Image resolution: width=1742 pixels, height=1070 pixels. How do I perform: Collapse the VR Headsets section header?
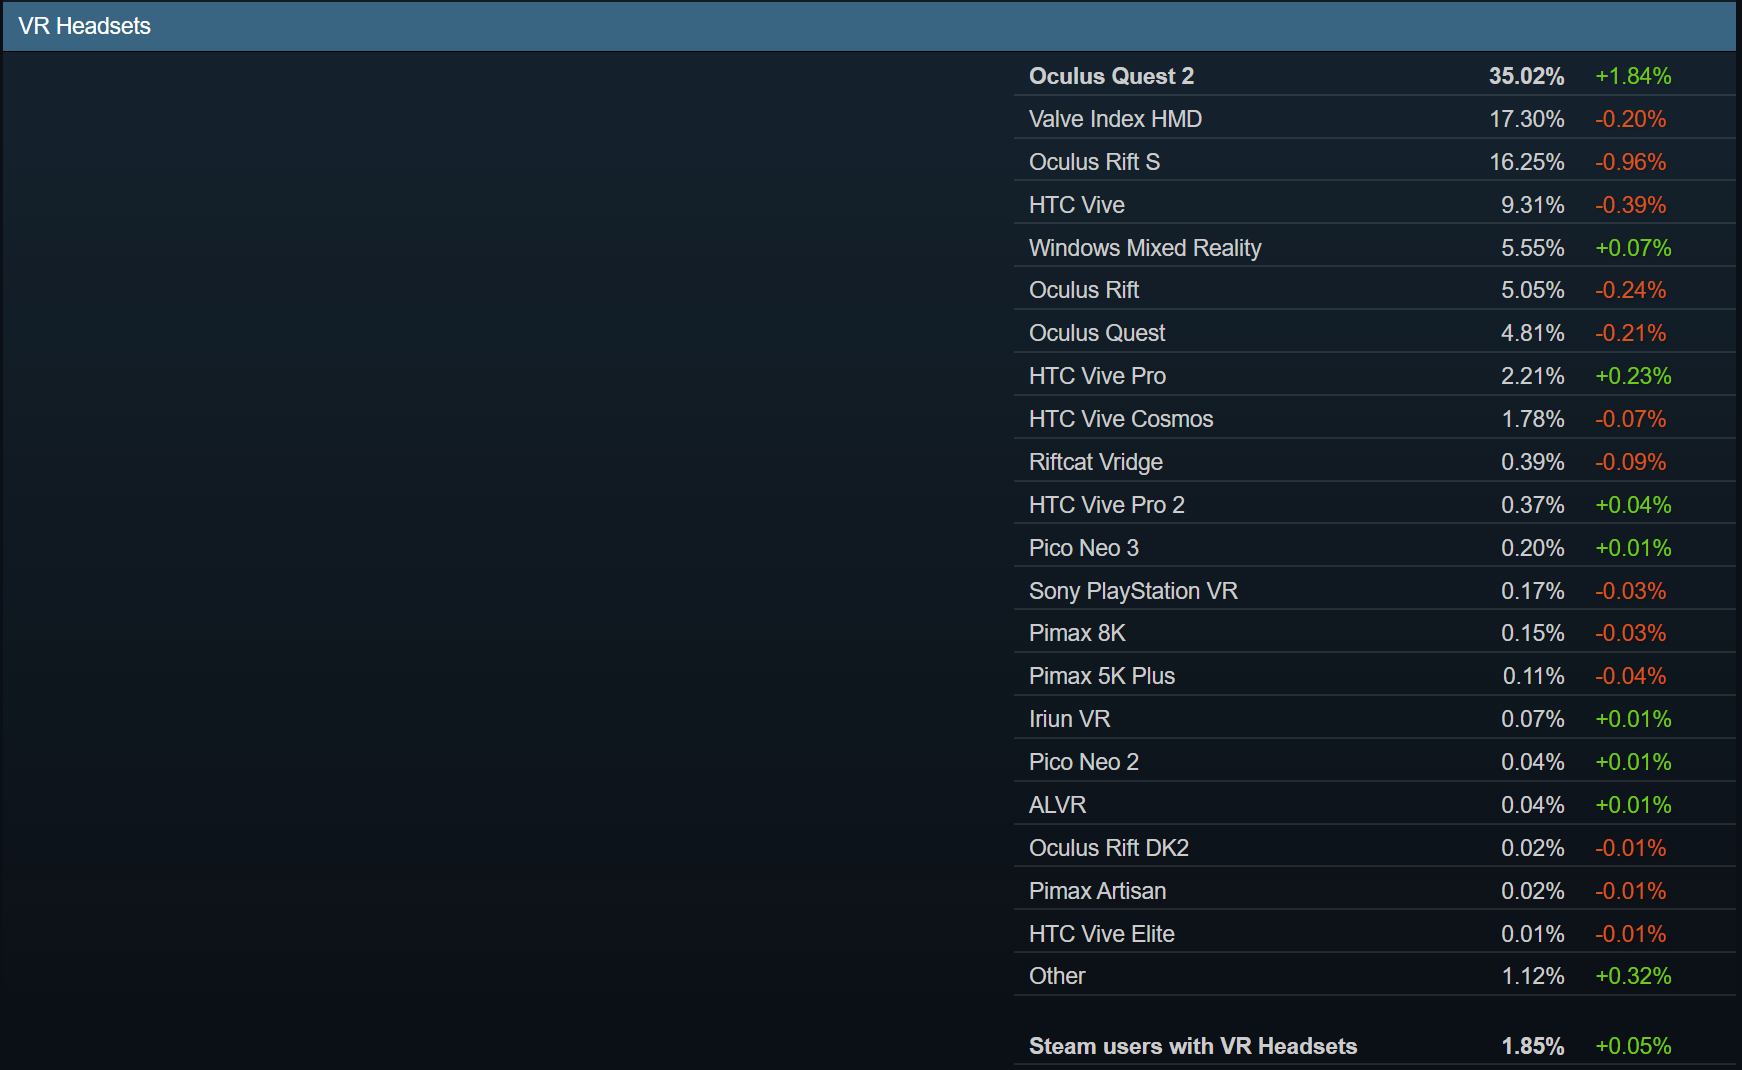(x=84, y=26)
